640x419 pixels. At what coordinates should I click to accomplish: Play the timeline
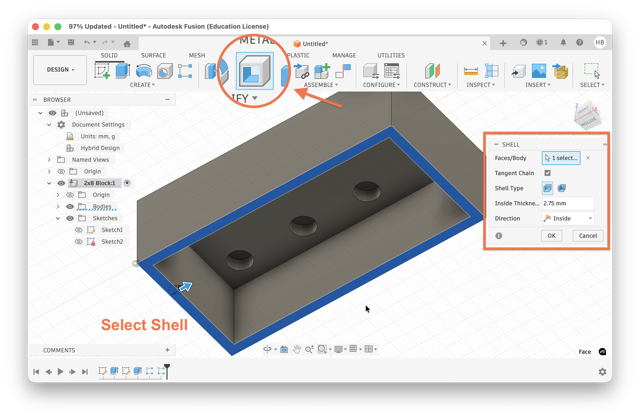coord(60,371)
